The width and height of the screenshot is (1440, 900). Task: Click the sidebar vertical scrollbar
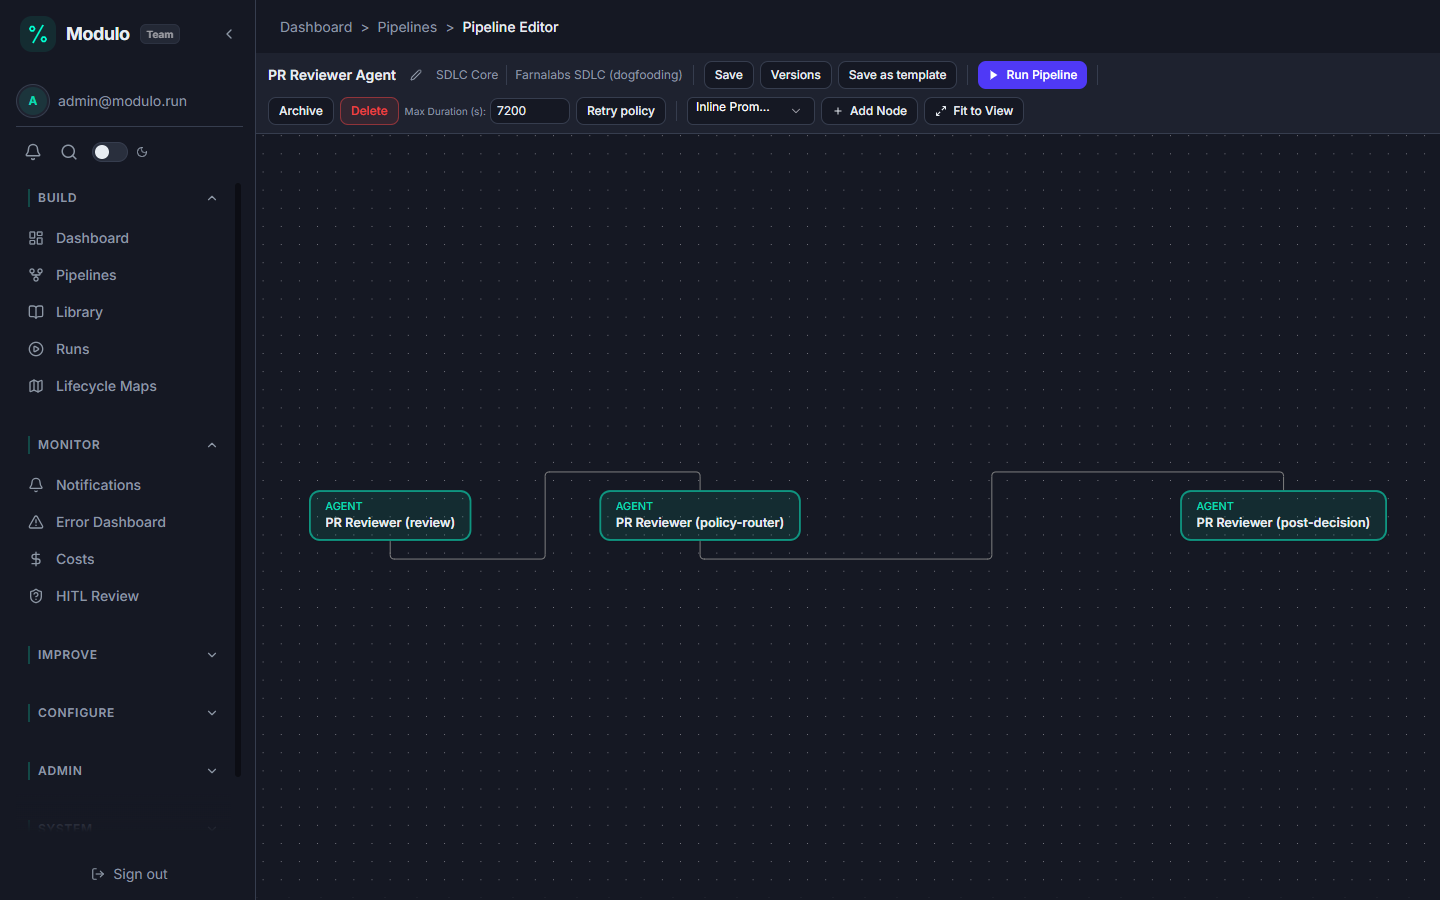click(238, 480)
